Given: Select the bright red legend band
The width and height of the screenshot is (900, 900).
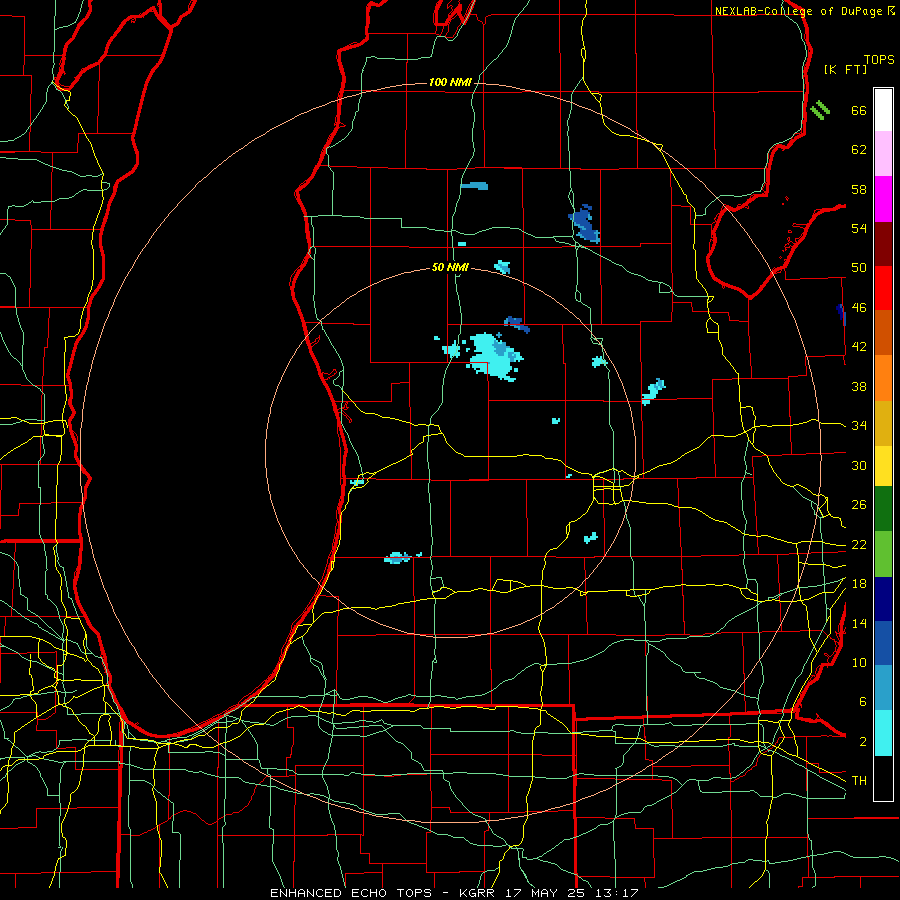Looking at the screenshot, I should pyautogui.click(x=883, y=288).
